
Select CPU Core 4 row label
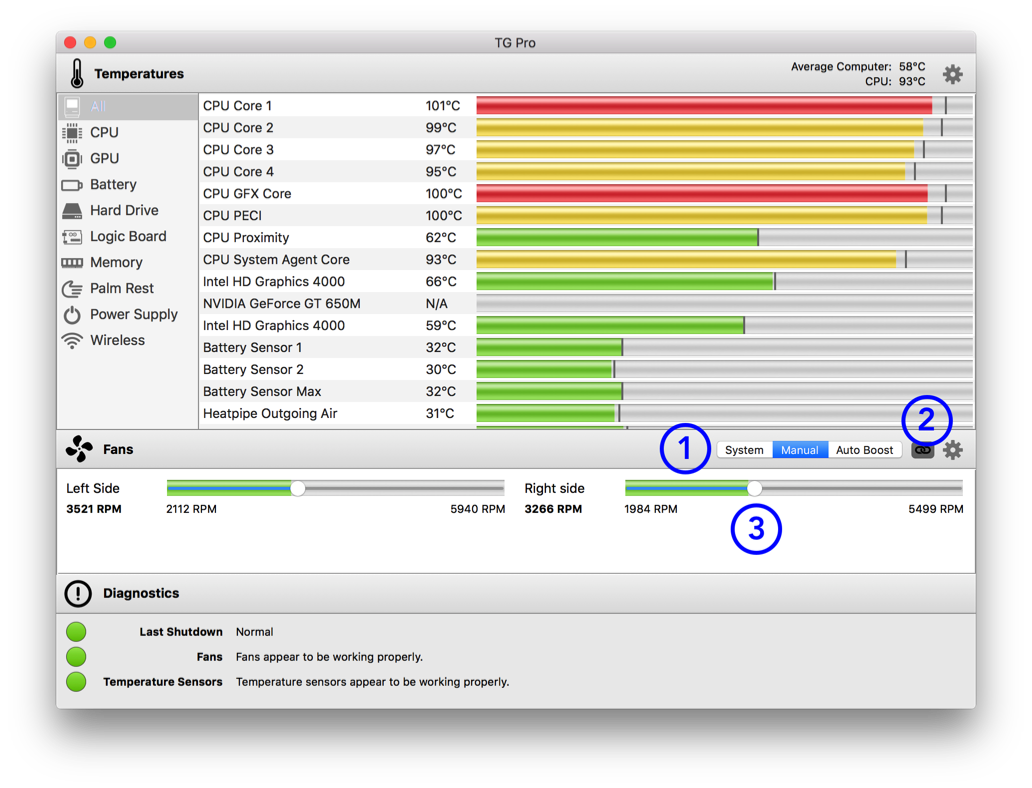click(238, 172)
